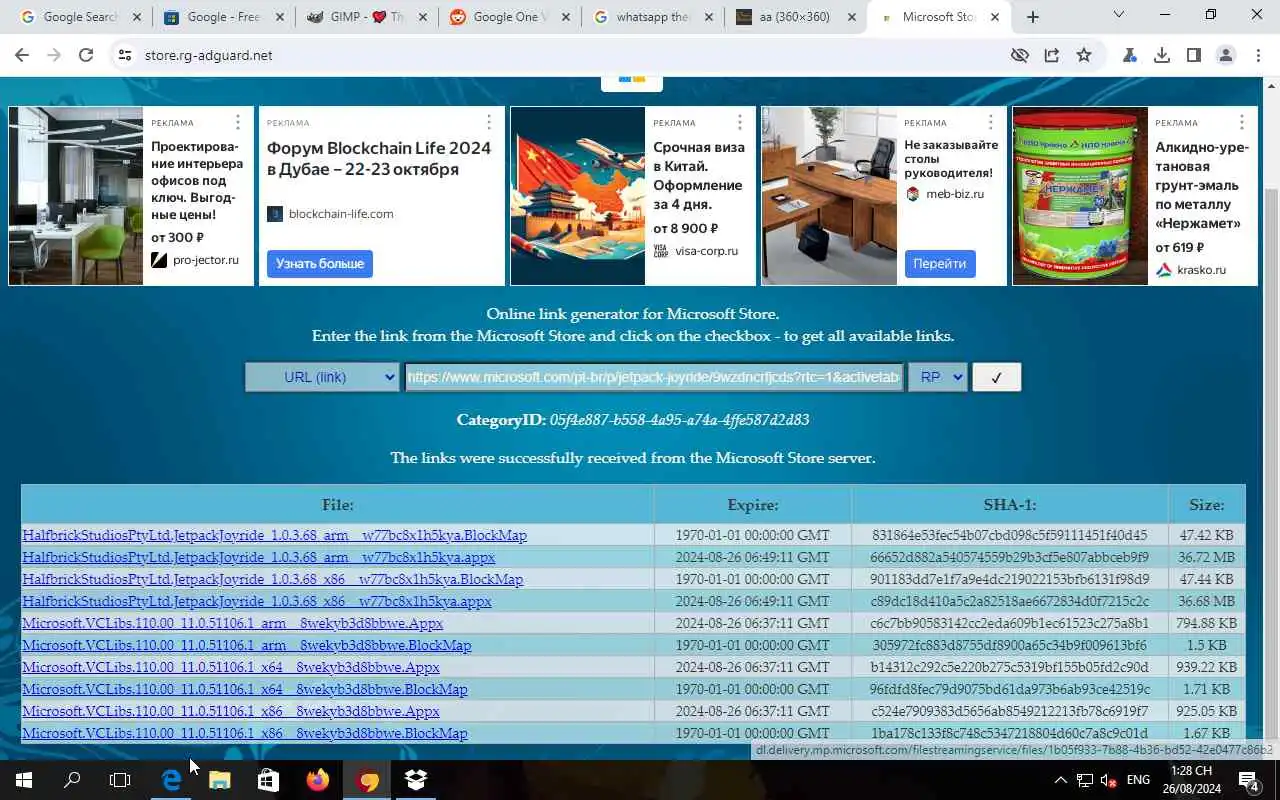Click the share page icon
Screen dimensions: 1280x800
[x=1052, y=56]
